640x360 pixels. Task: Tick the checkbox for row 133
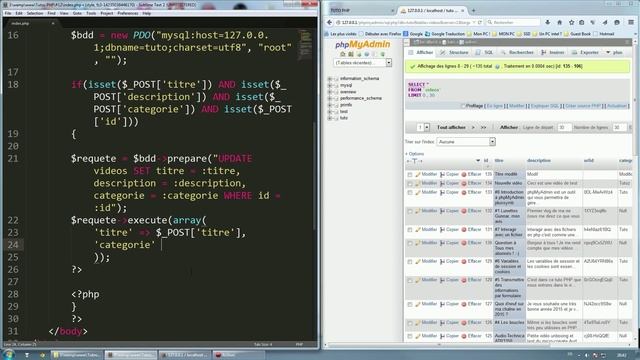pos(410,193)
